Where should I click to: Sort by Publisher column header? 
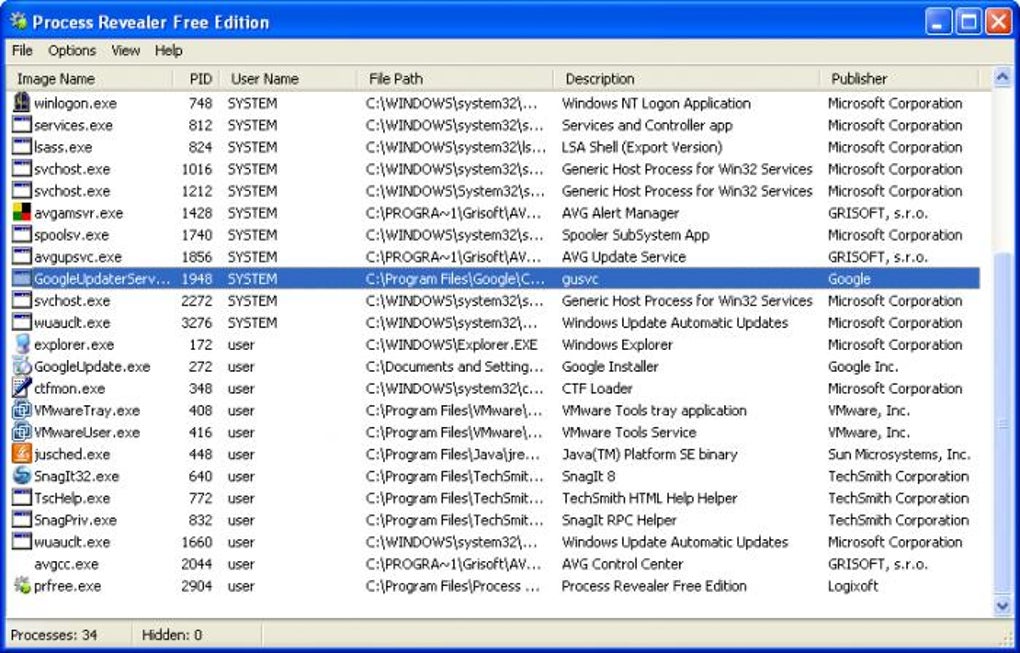click(900, 79)
